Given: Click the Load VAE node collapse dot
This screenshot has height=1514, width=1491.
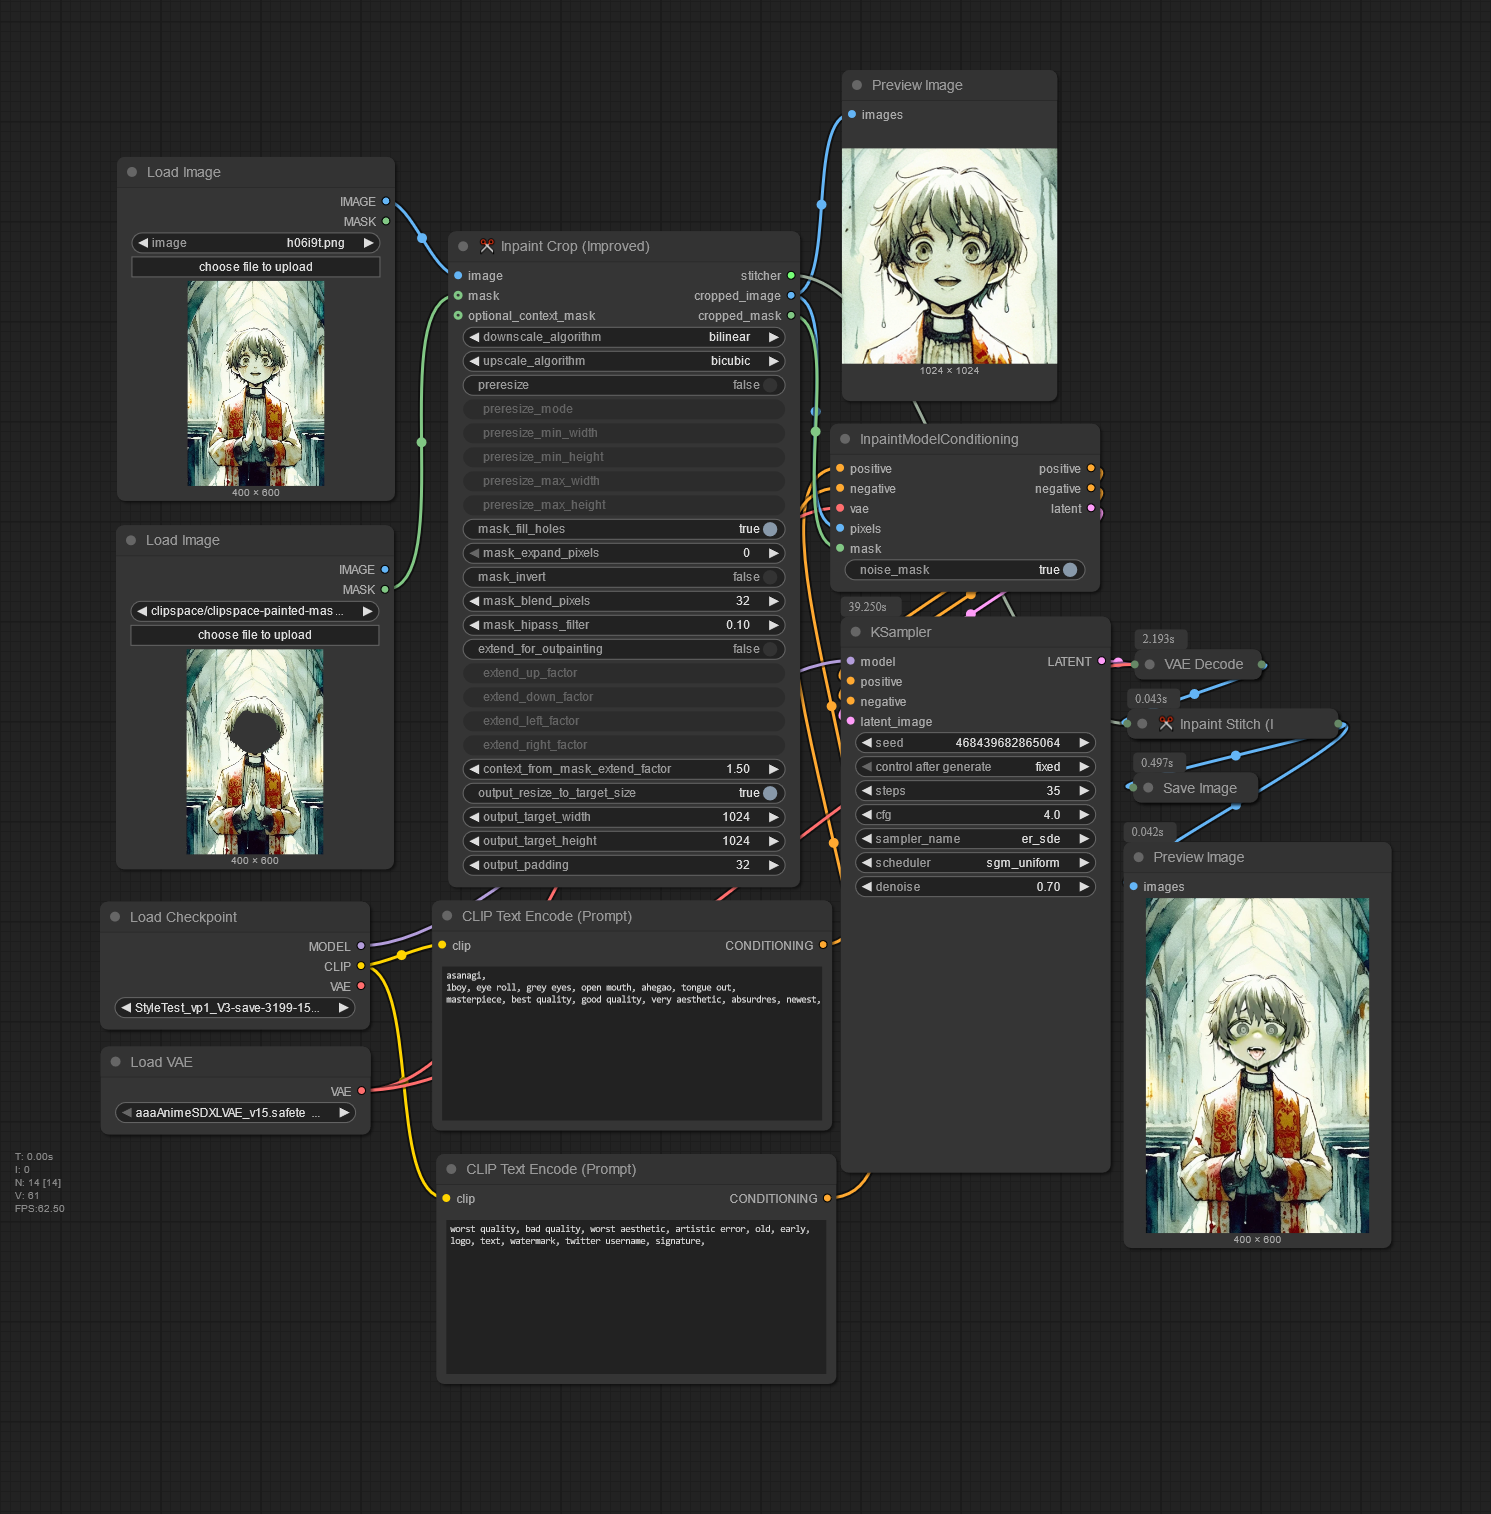Looking at the screenshot, I should pyautogui.click(x=116, y=1062).
